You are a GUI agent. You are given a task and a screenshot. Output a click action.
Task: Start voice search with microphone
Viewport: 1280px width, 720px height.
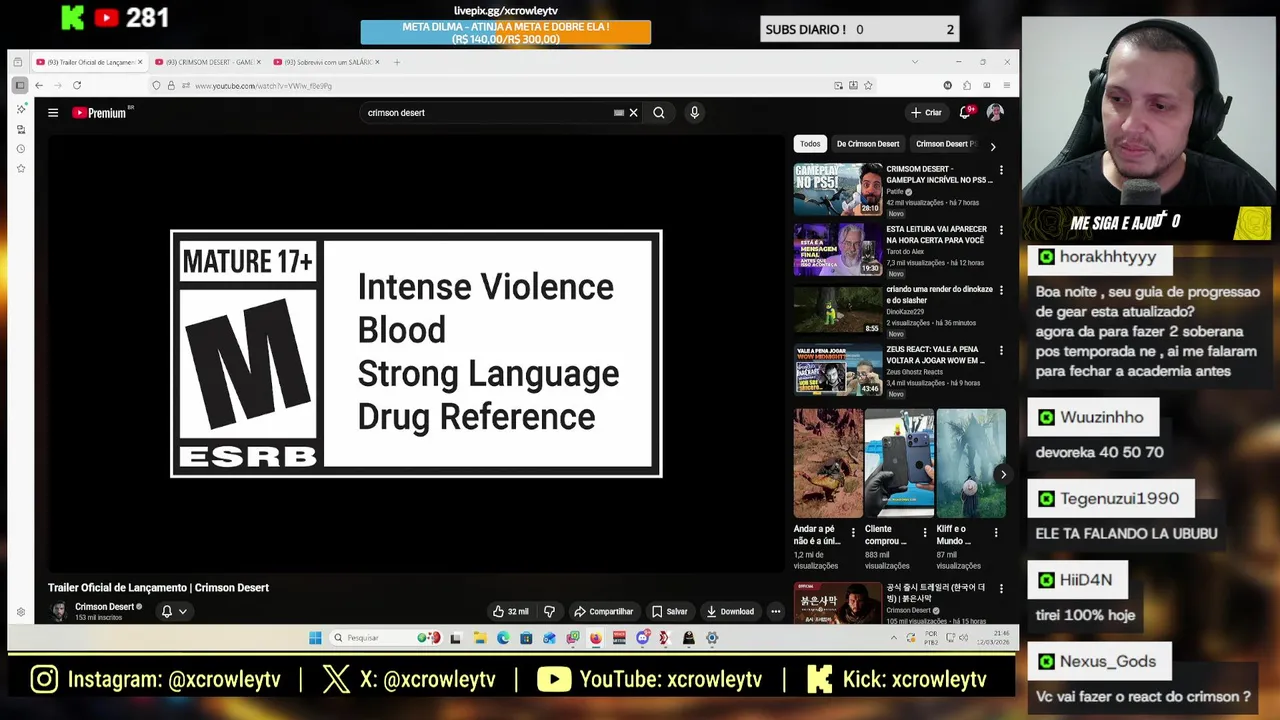point(694,113)
